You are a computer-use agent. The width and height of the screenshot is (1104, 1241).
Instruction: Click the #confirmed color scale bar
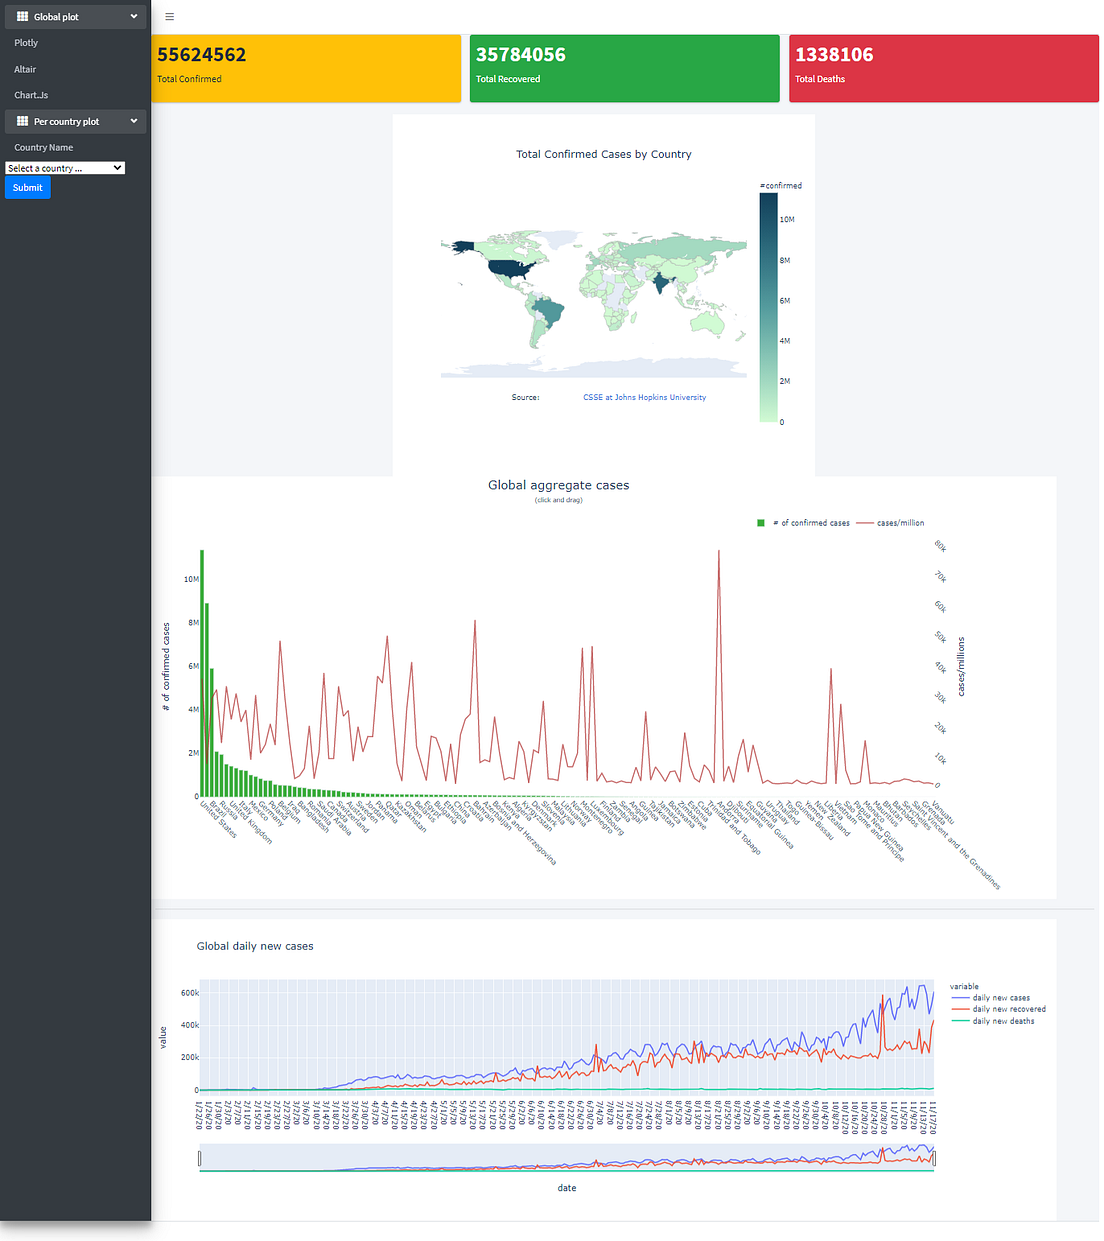click(x=768, y=307)
